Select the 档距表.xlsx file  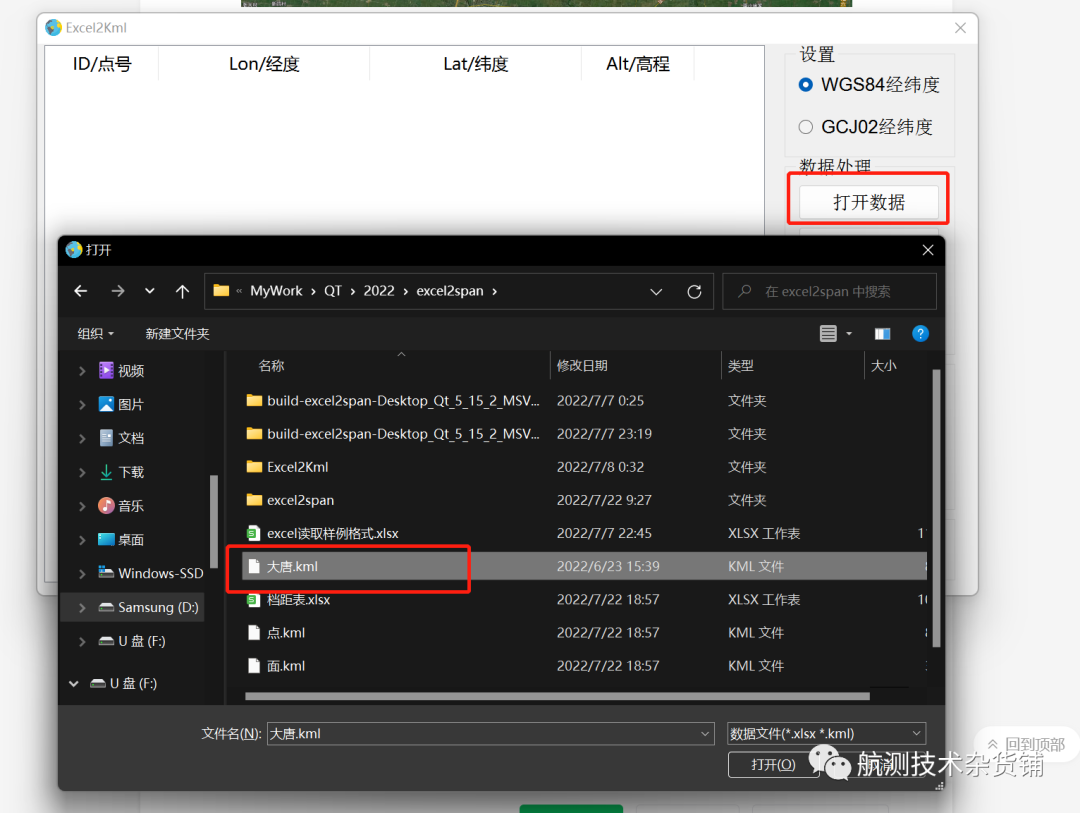pos(298,599)
